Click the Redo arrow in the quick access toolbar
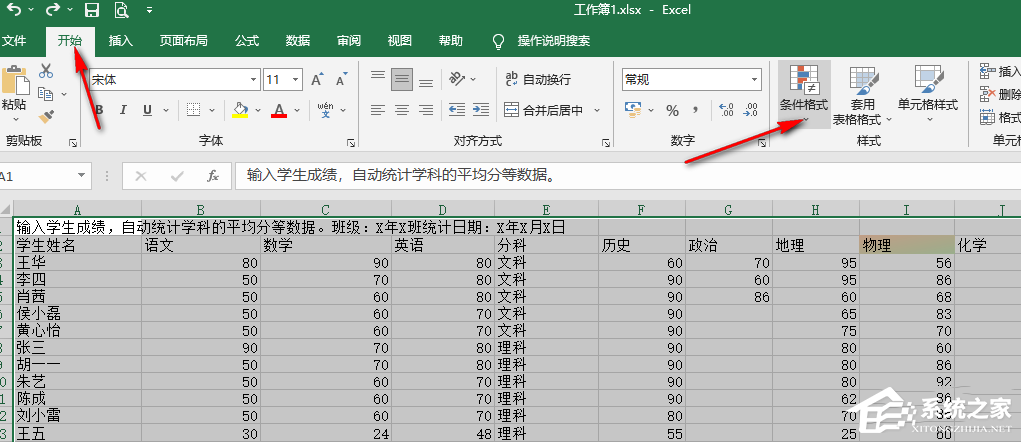 pos(53,10)
